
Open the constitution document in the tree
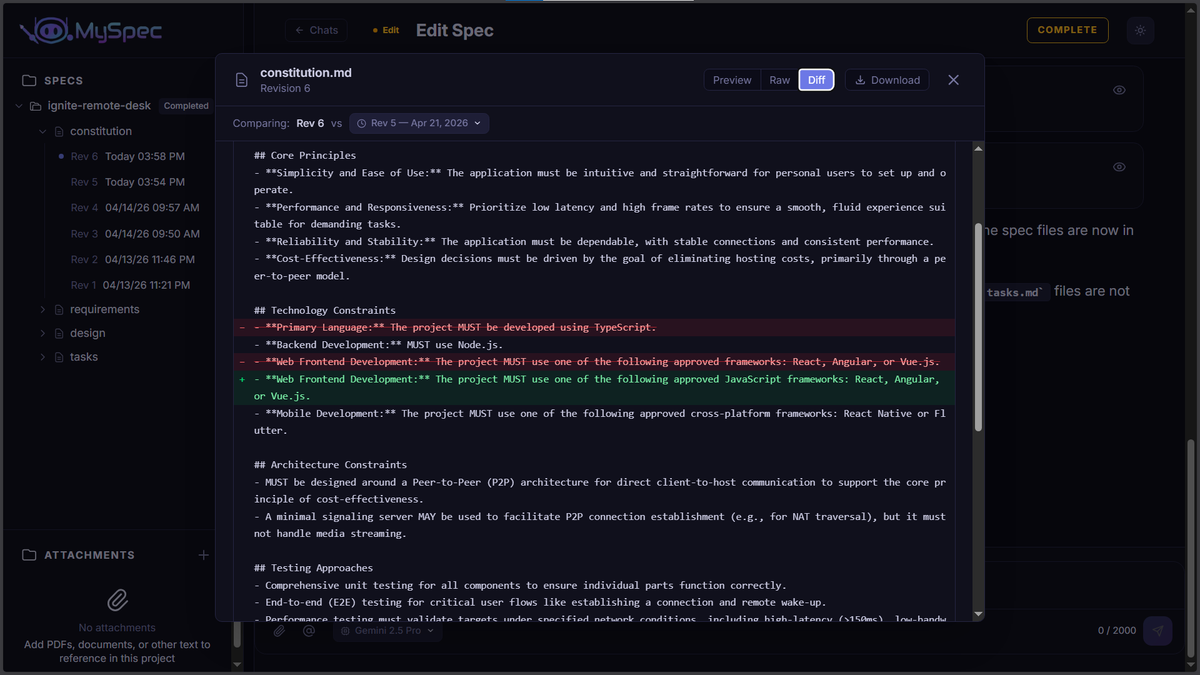101,131
